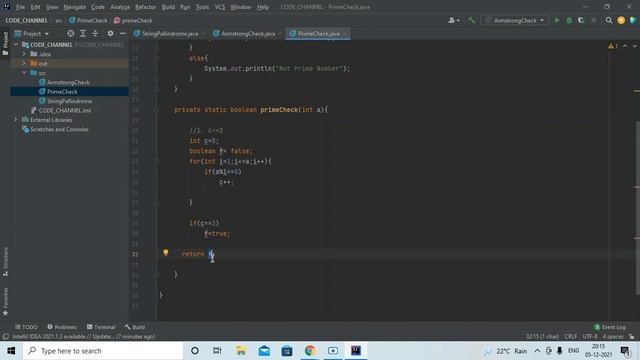Show hidden system tray icons
The height and width of the screenshot is (360, 640).
[x=537, y=351]
